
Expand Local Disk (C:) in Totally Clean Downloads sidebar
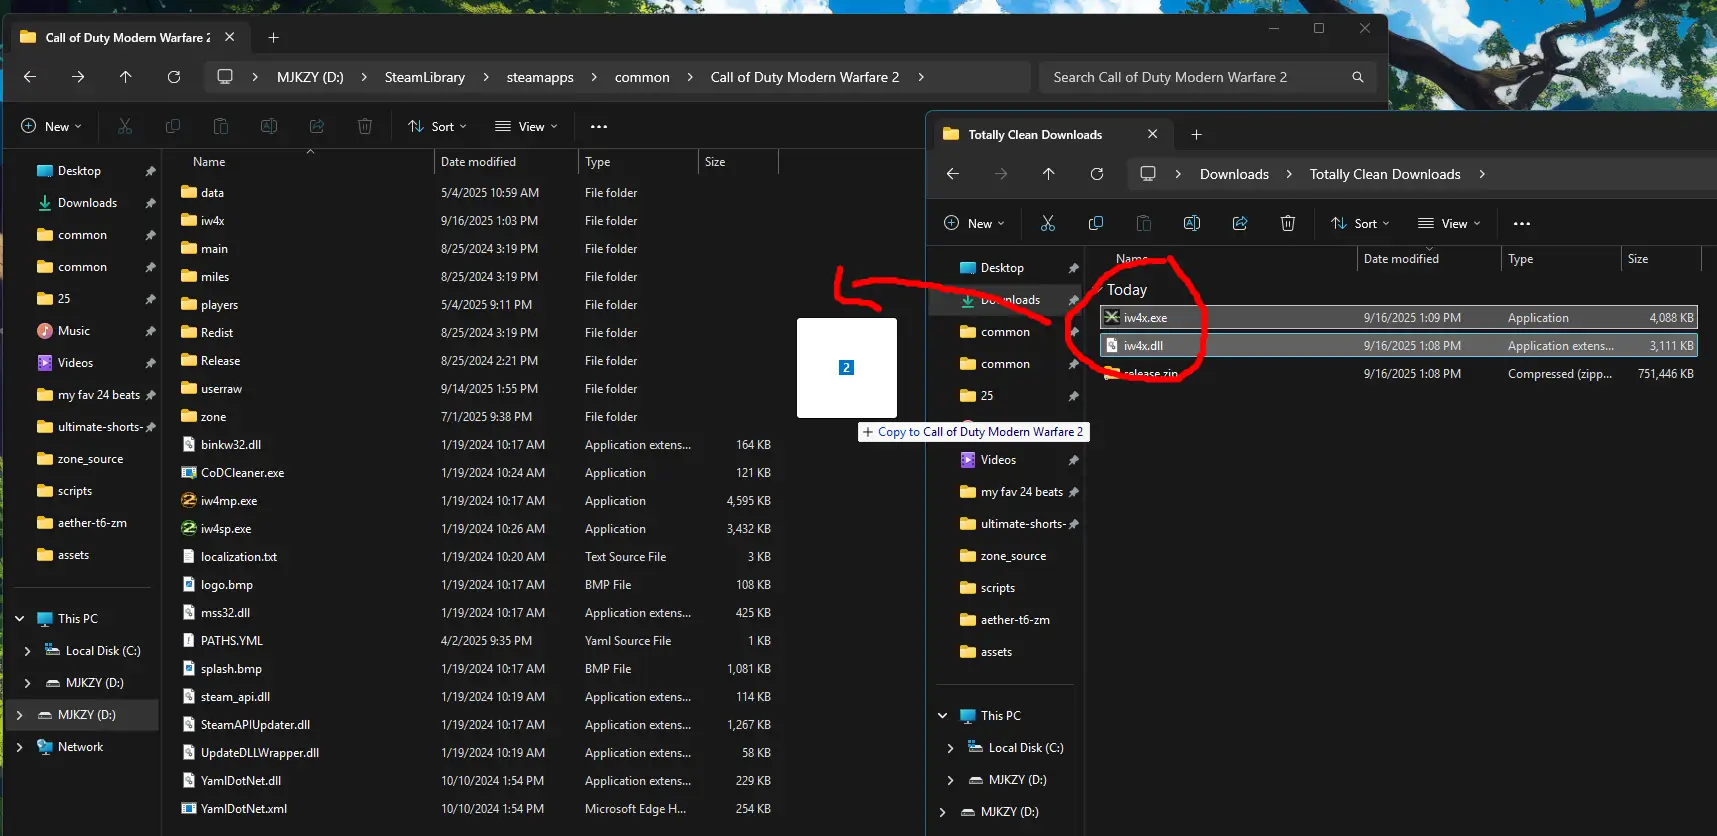pyautogui.click(x=950, y=748)
